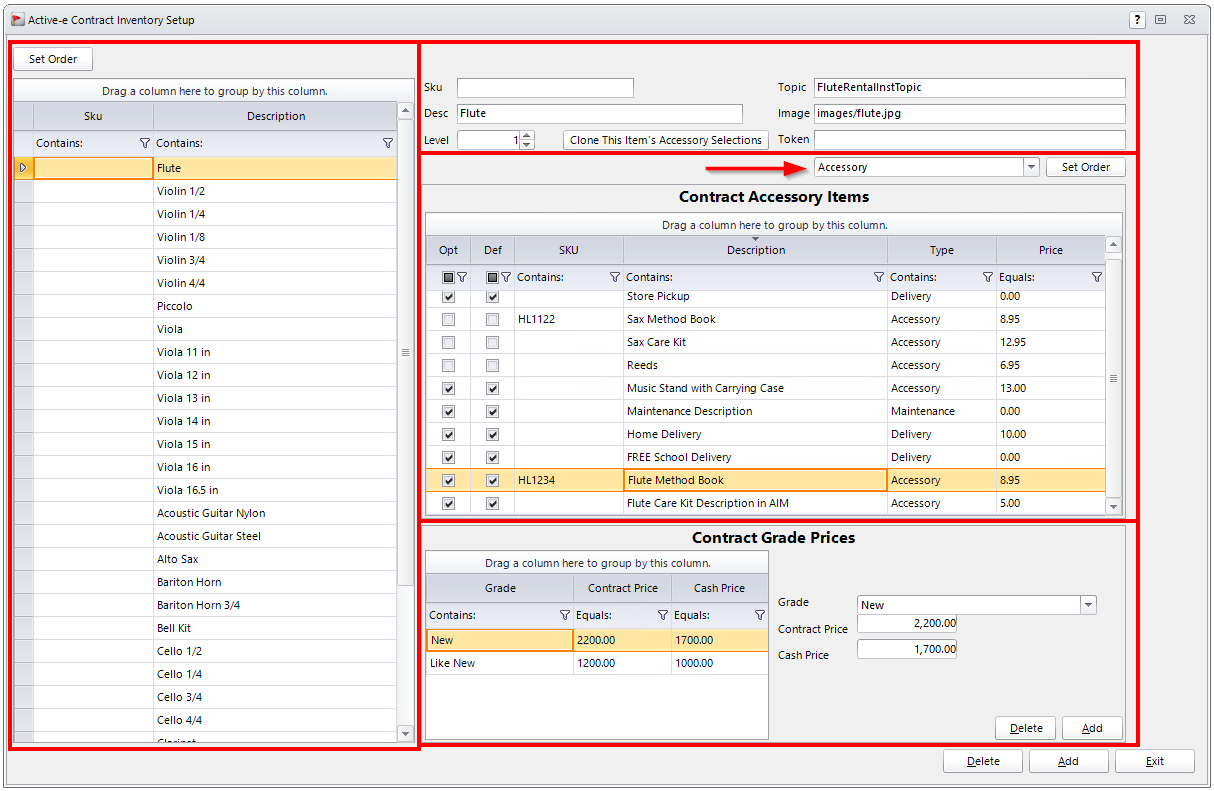Click the Cash Price column filter icon
This screenshot has width=1214, height=791.
760,616
